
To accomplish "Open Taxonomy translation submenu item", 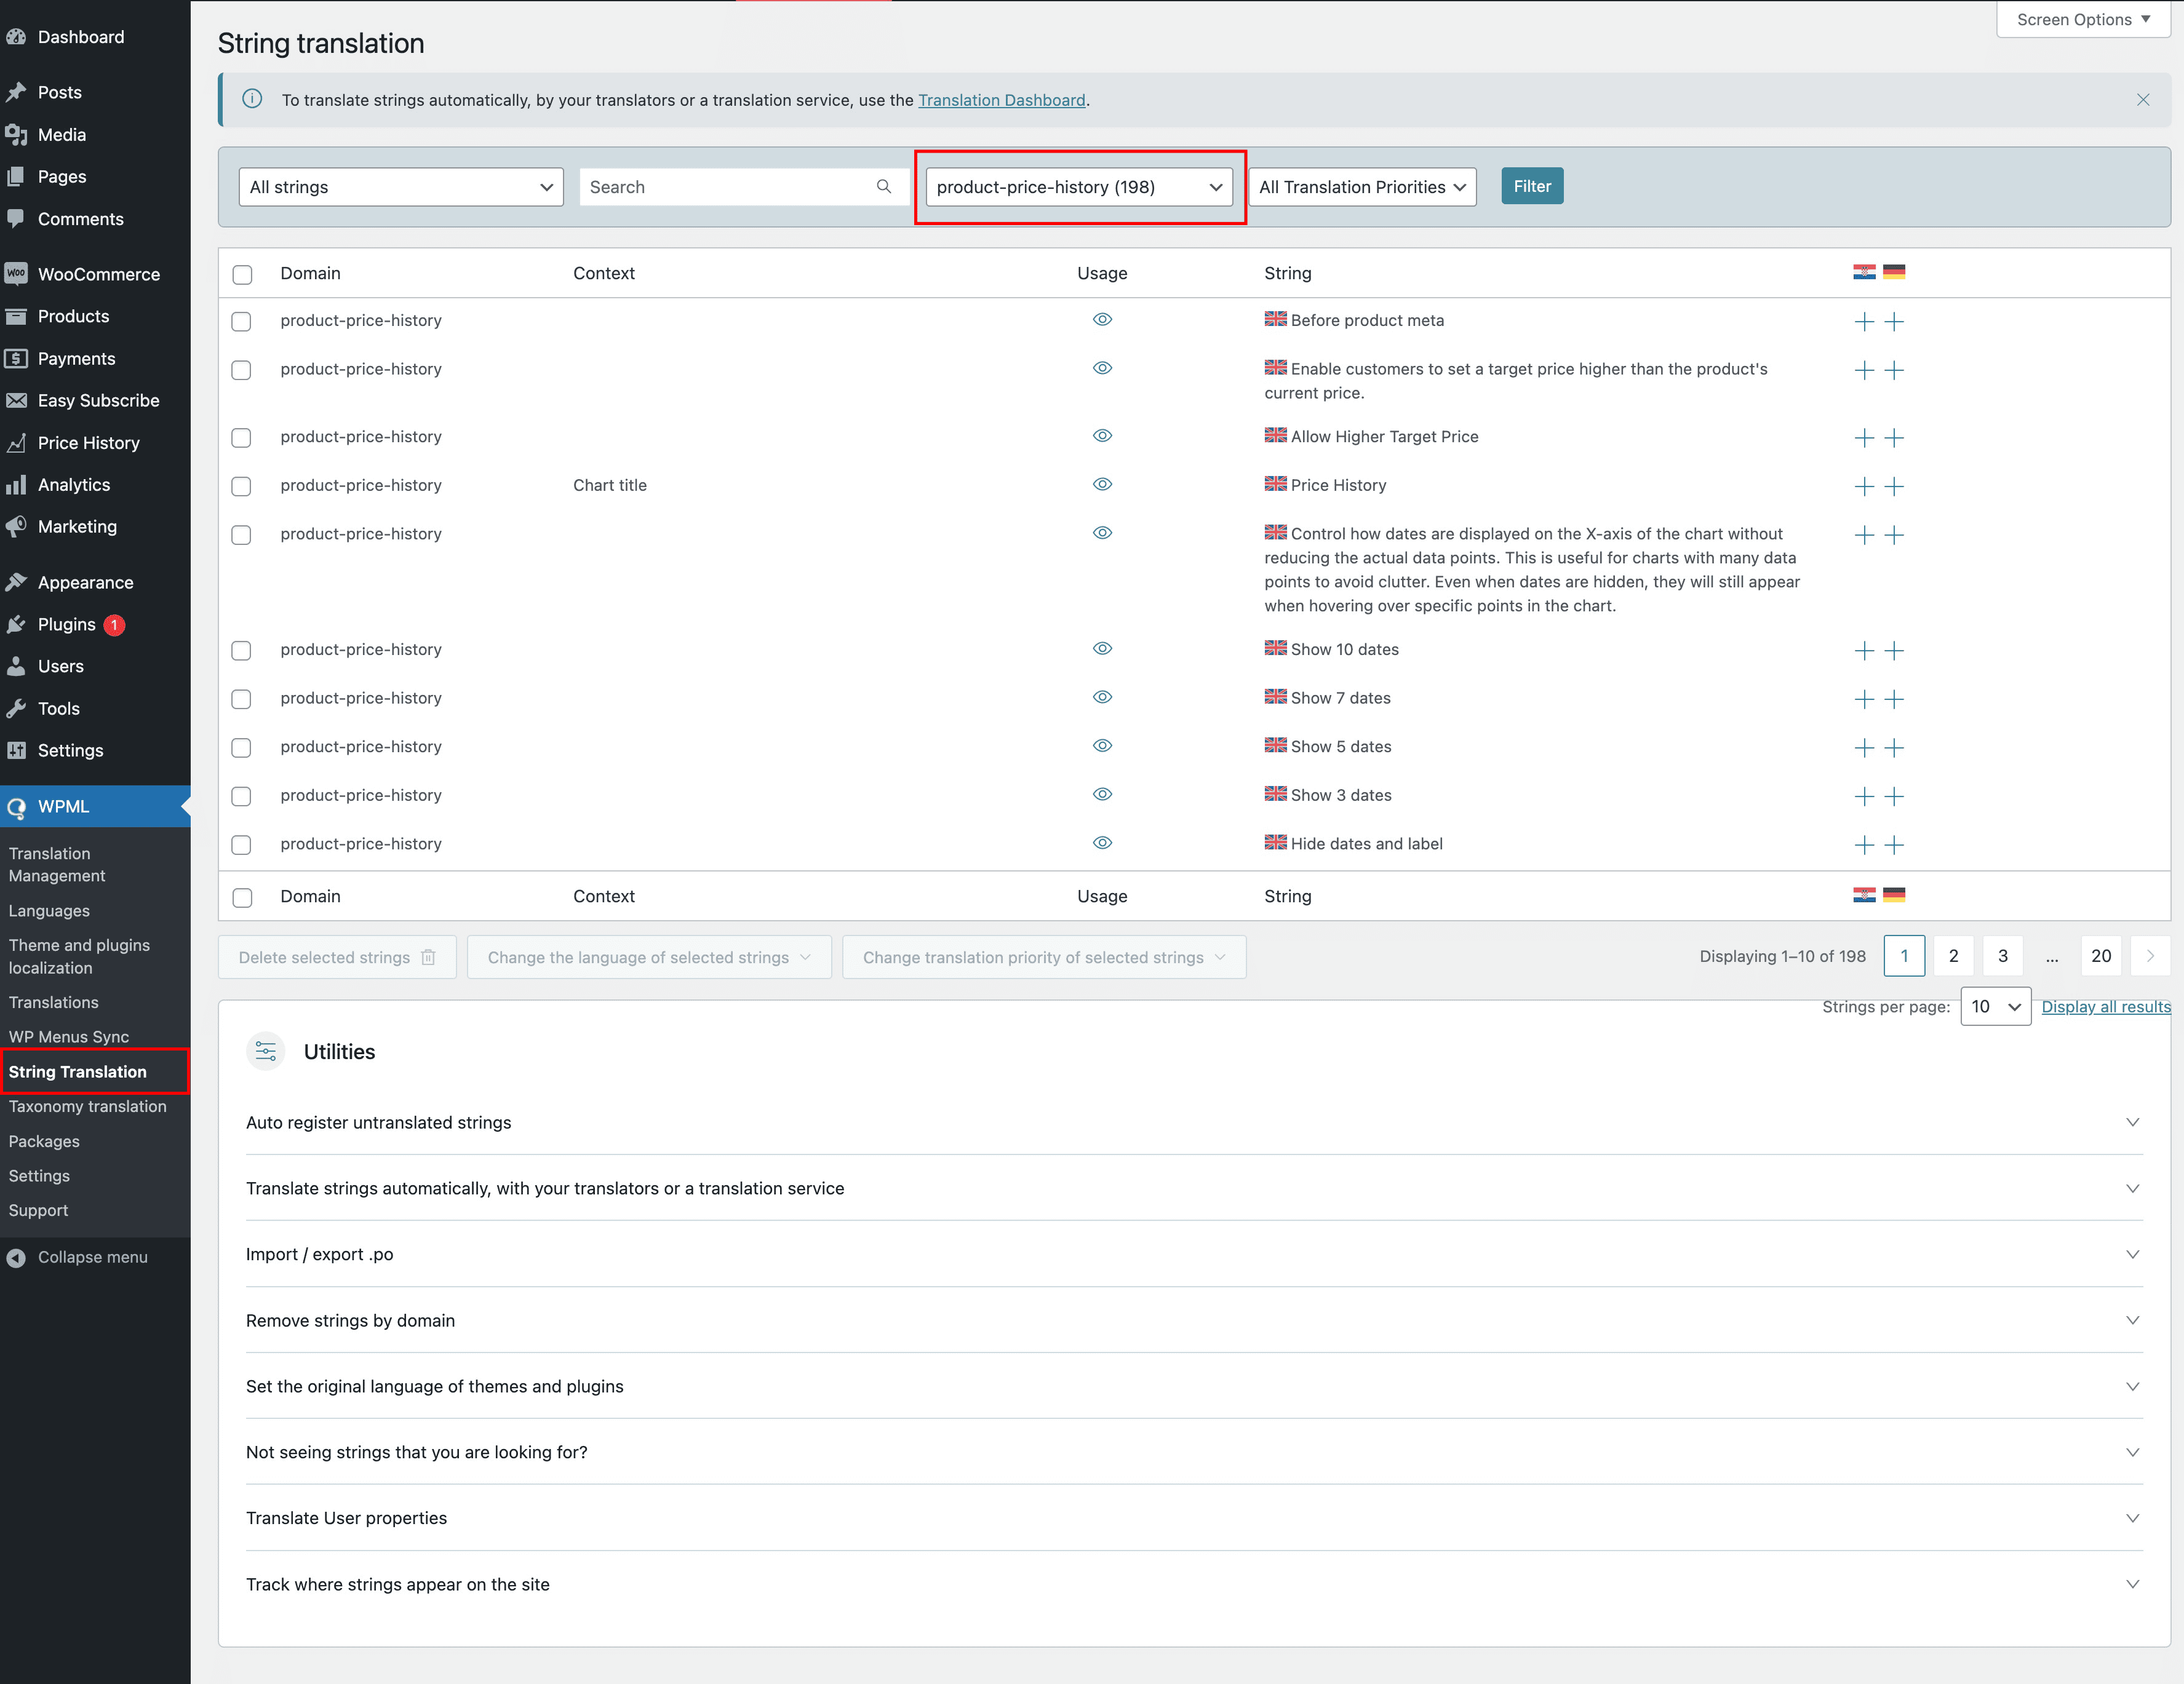I will 88,1106.
